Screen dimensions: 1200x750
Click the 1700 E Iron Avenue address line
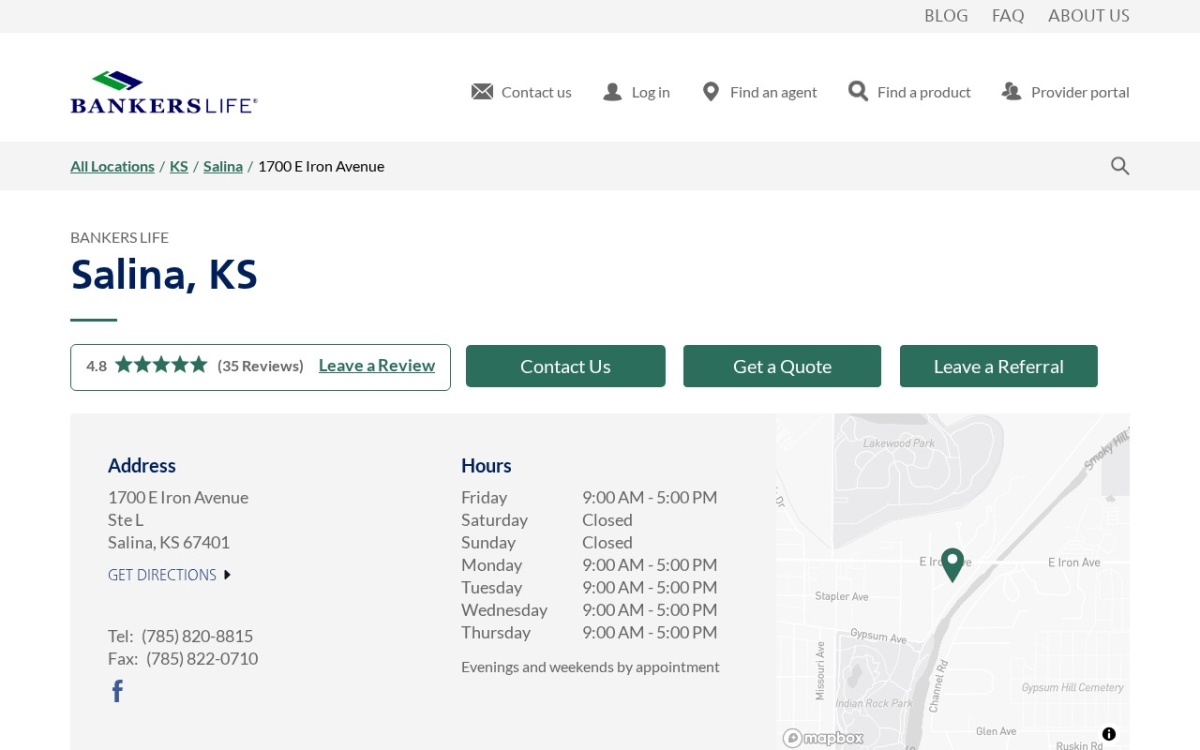[x=178, y=497]
